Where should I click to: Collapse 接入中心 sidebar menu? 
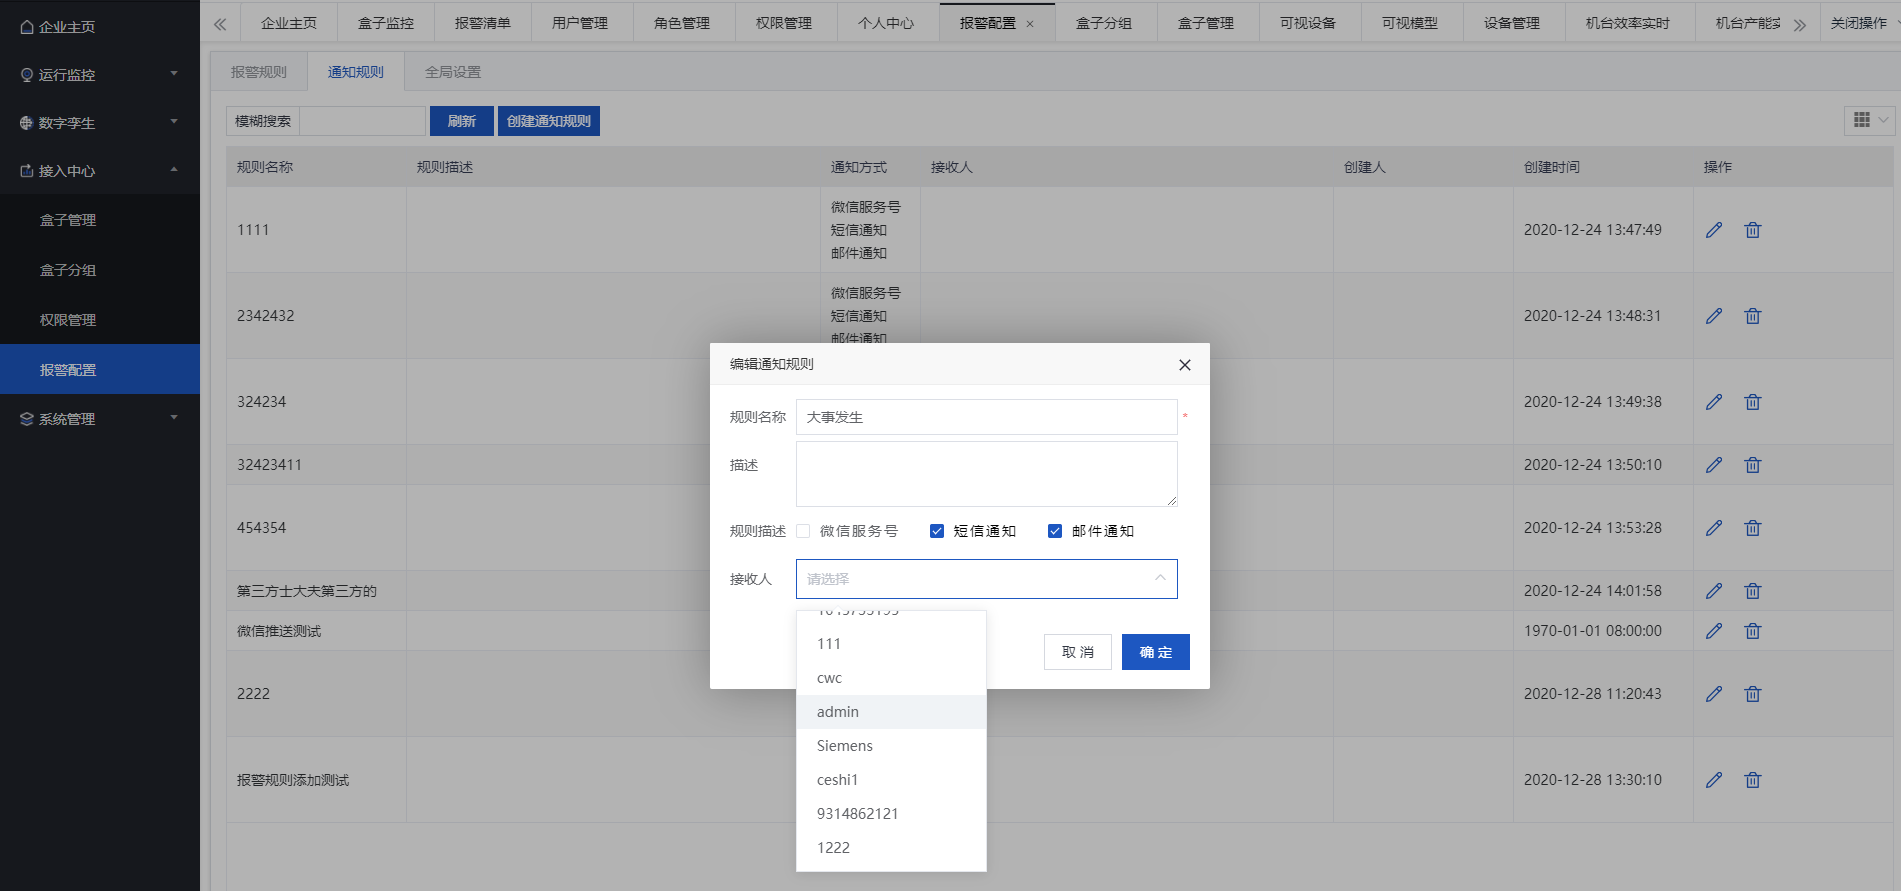pos(100,171)
